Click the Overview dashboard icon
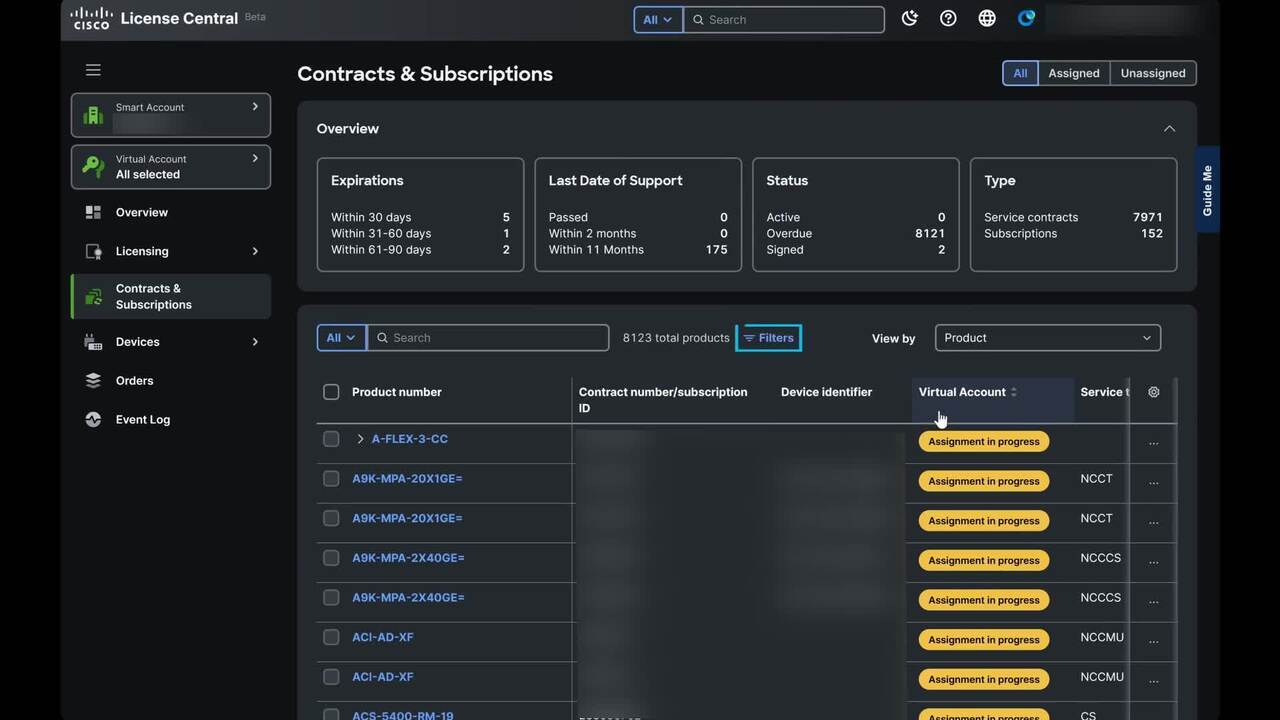This screenshot has width=1280, height=720. coord(93,212)
